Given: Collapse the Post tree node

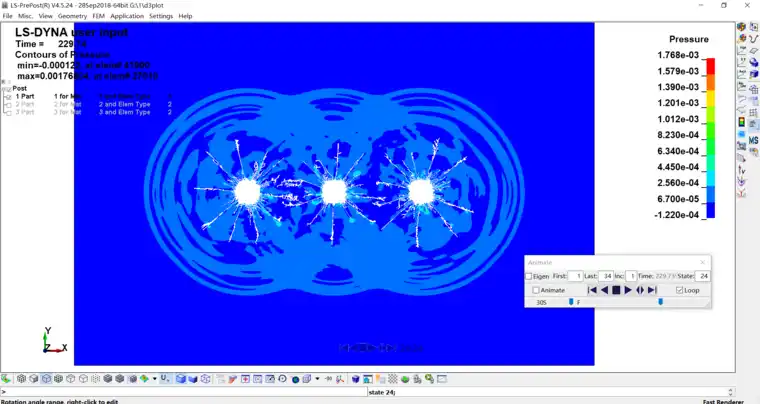Looking at the screenshot, I should click(6, 89).
